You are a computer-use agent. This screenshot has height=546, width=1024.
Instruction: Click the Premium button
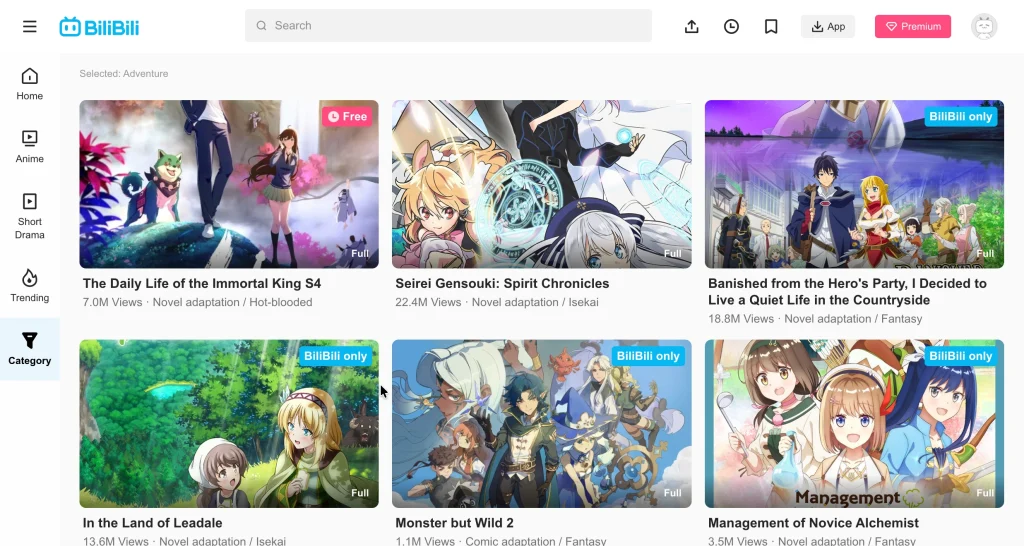pos(913,27)
